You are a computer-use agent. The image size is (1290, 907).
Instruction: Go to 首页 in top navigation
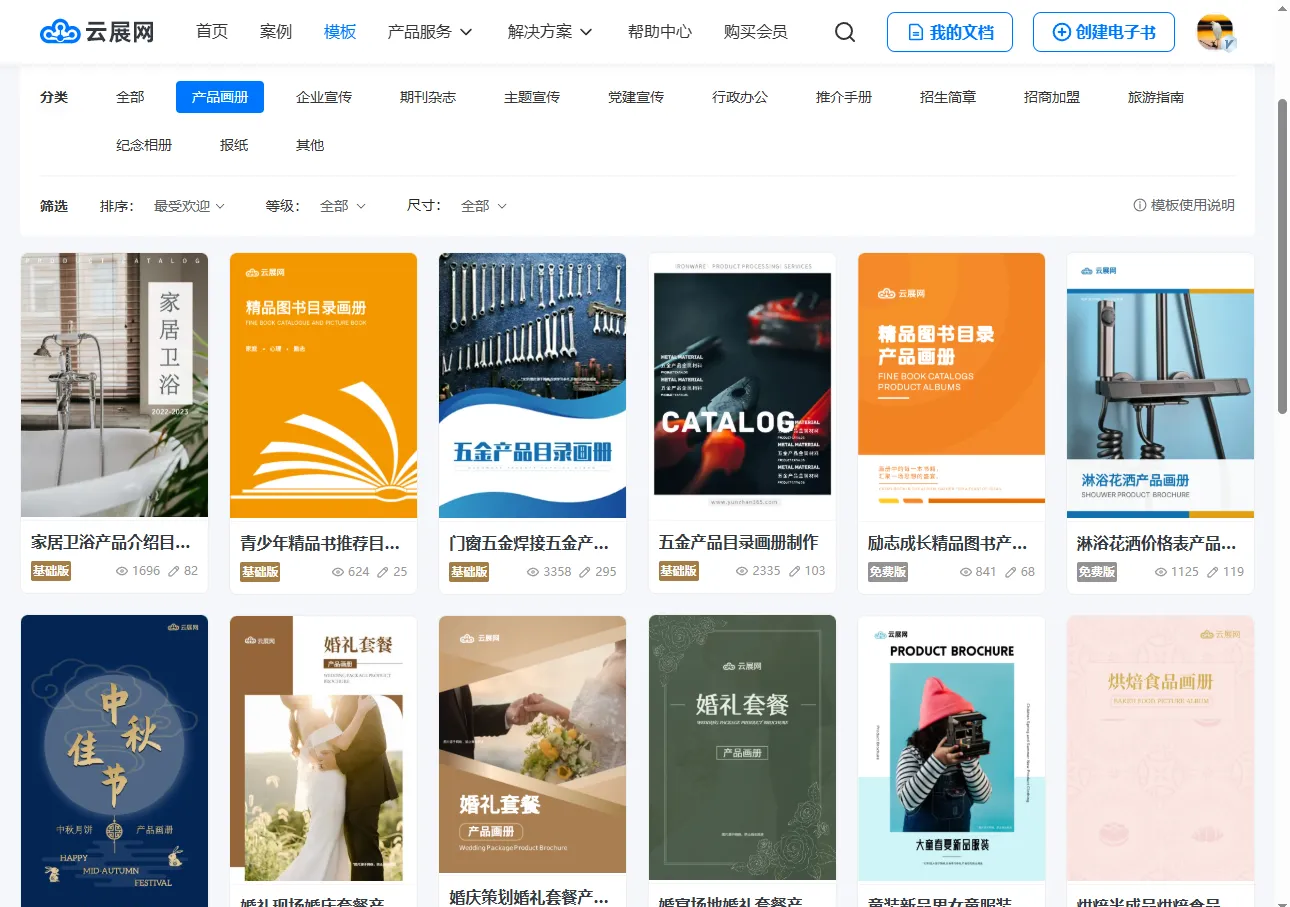[212, 32]
